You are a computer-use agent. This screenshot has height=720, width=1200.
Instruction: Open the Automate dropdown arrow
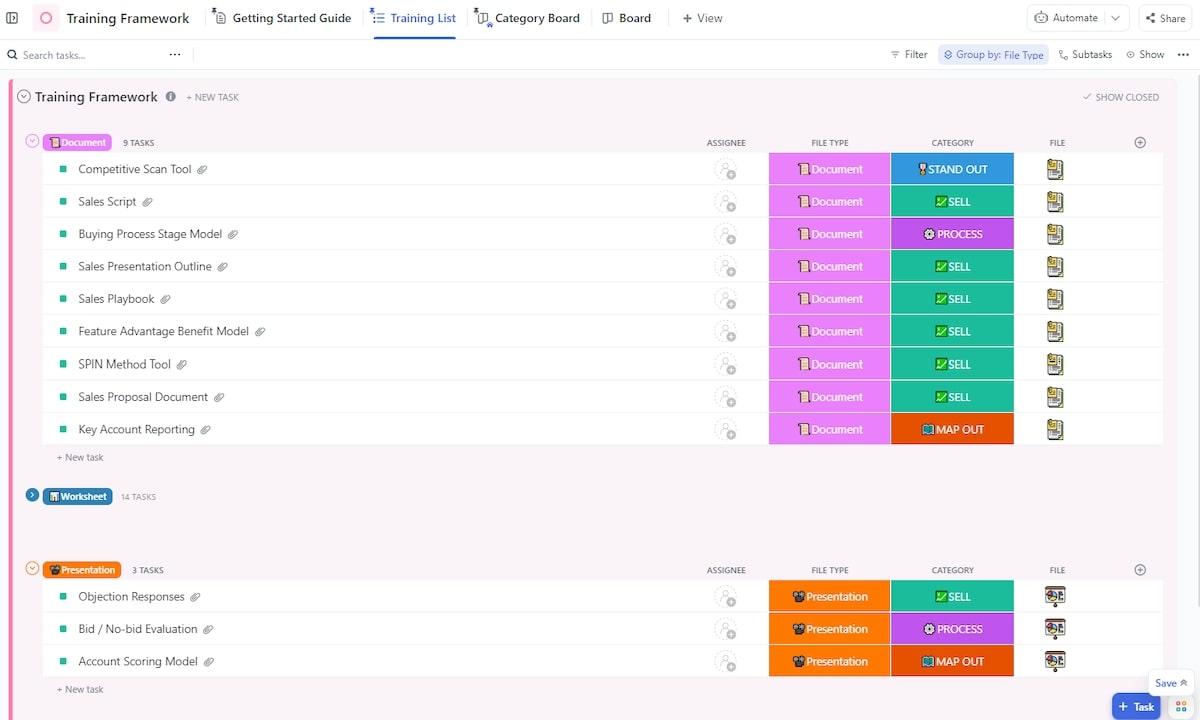[1116, 18]
